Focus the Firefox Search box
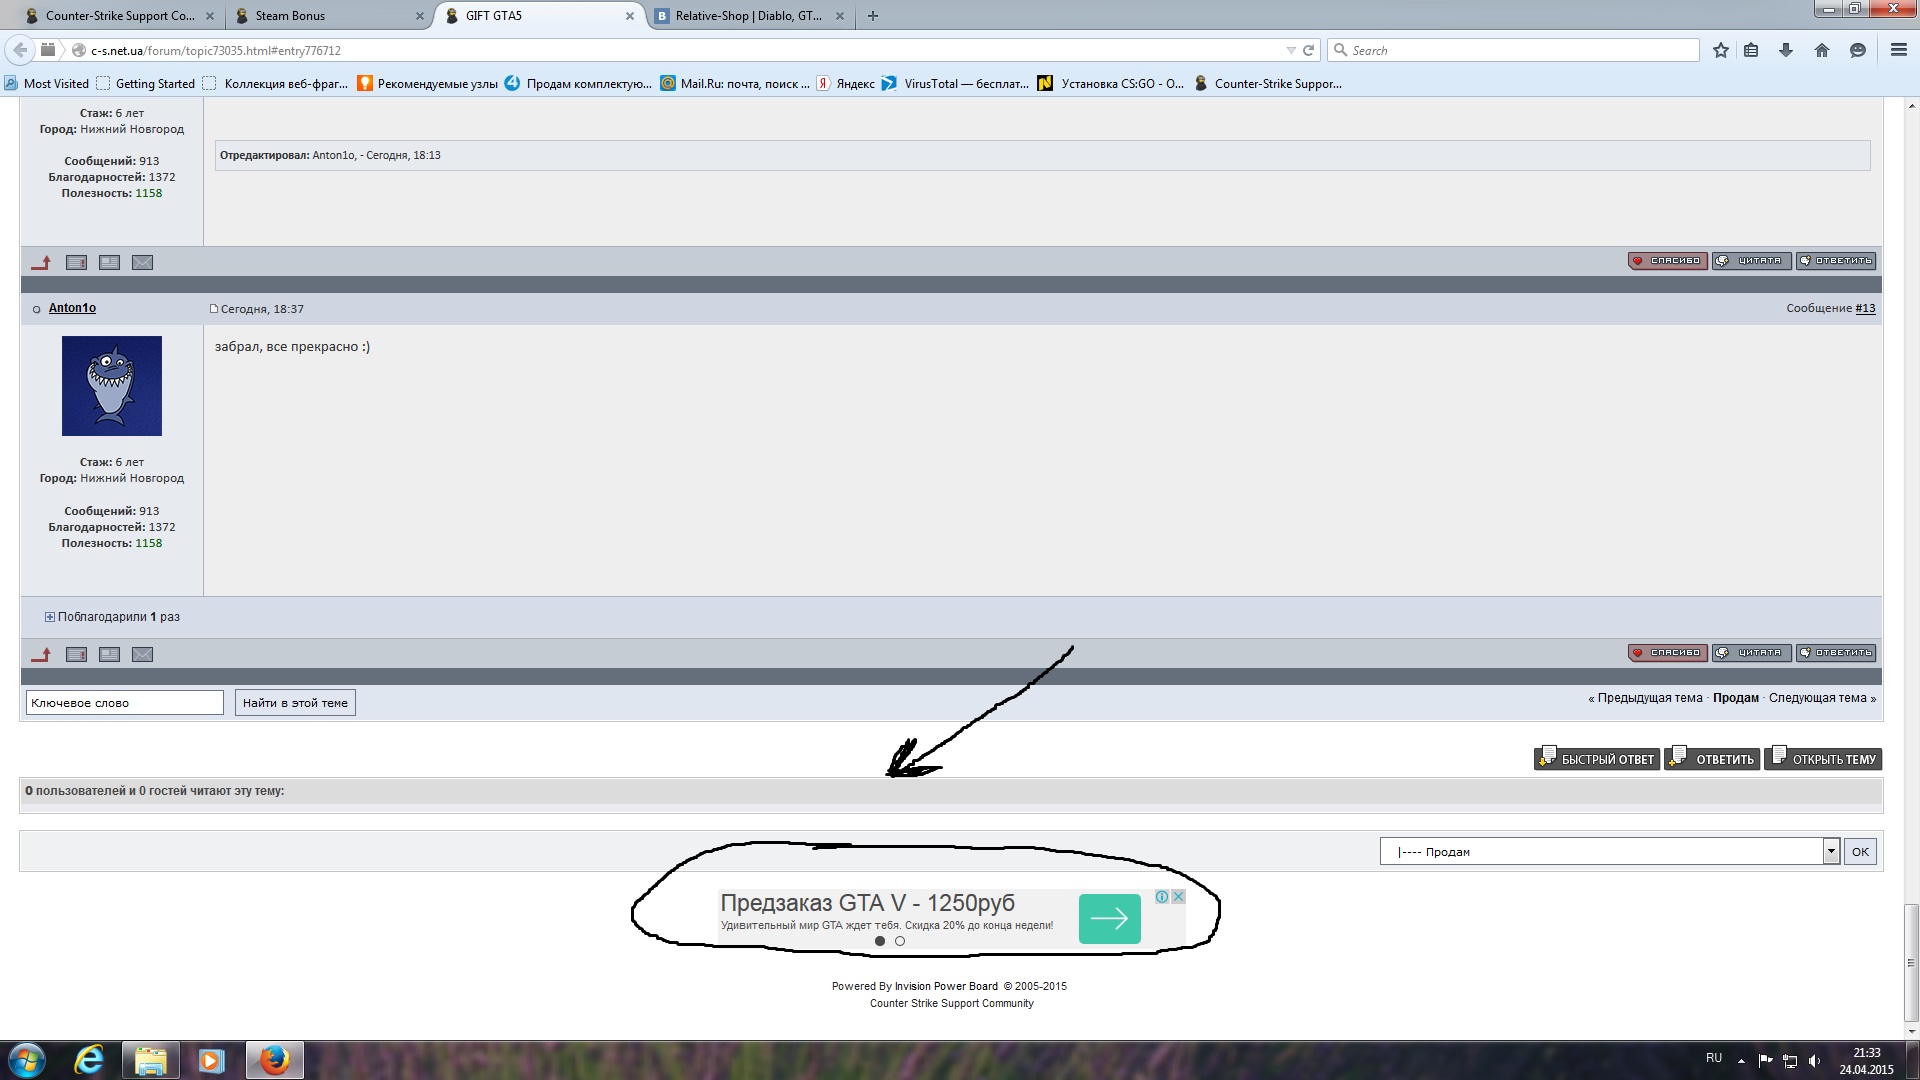The width and height of the screenshot is (1920, 1080). tap(1513, 50)
